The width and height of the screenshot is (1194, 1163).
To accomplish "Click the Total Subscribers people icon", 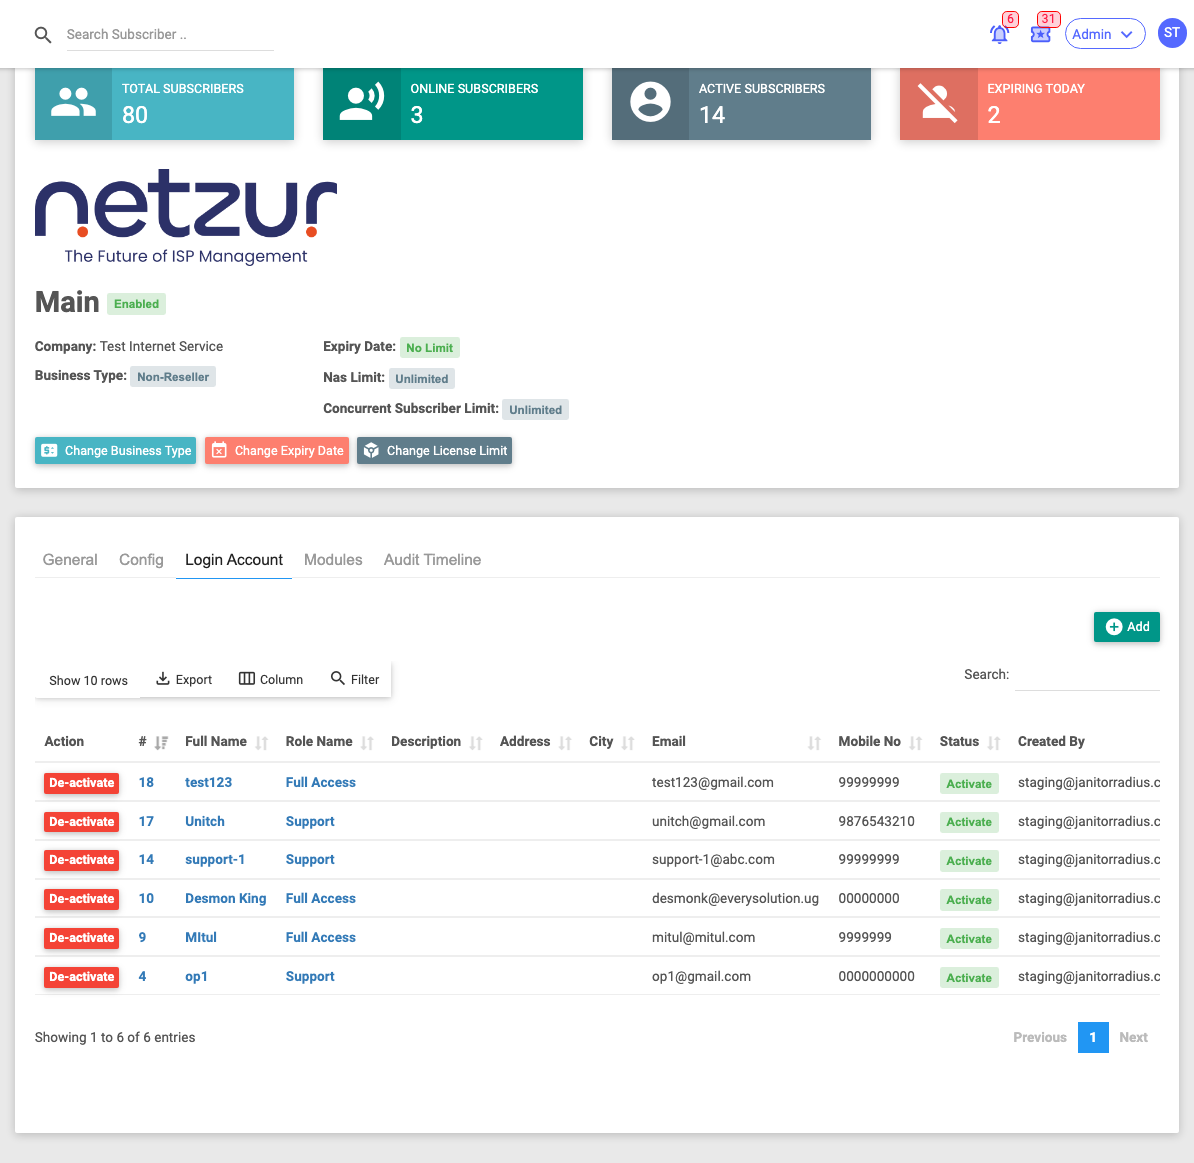I will 73,103.
